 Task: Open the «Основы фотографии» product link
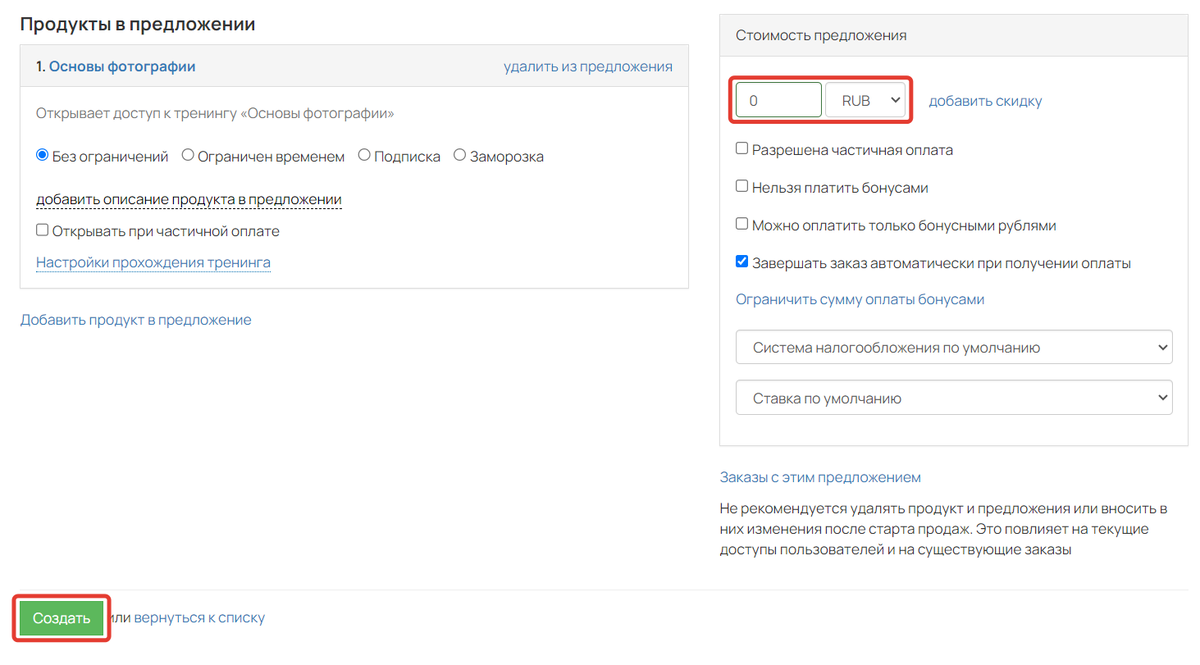pos(122,67)
